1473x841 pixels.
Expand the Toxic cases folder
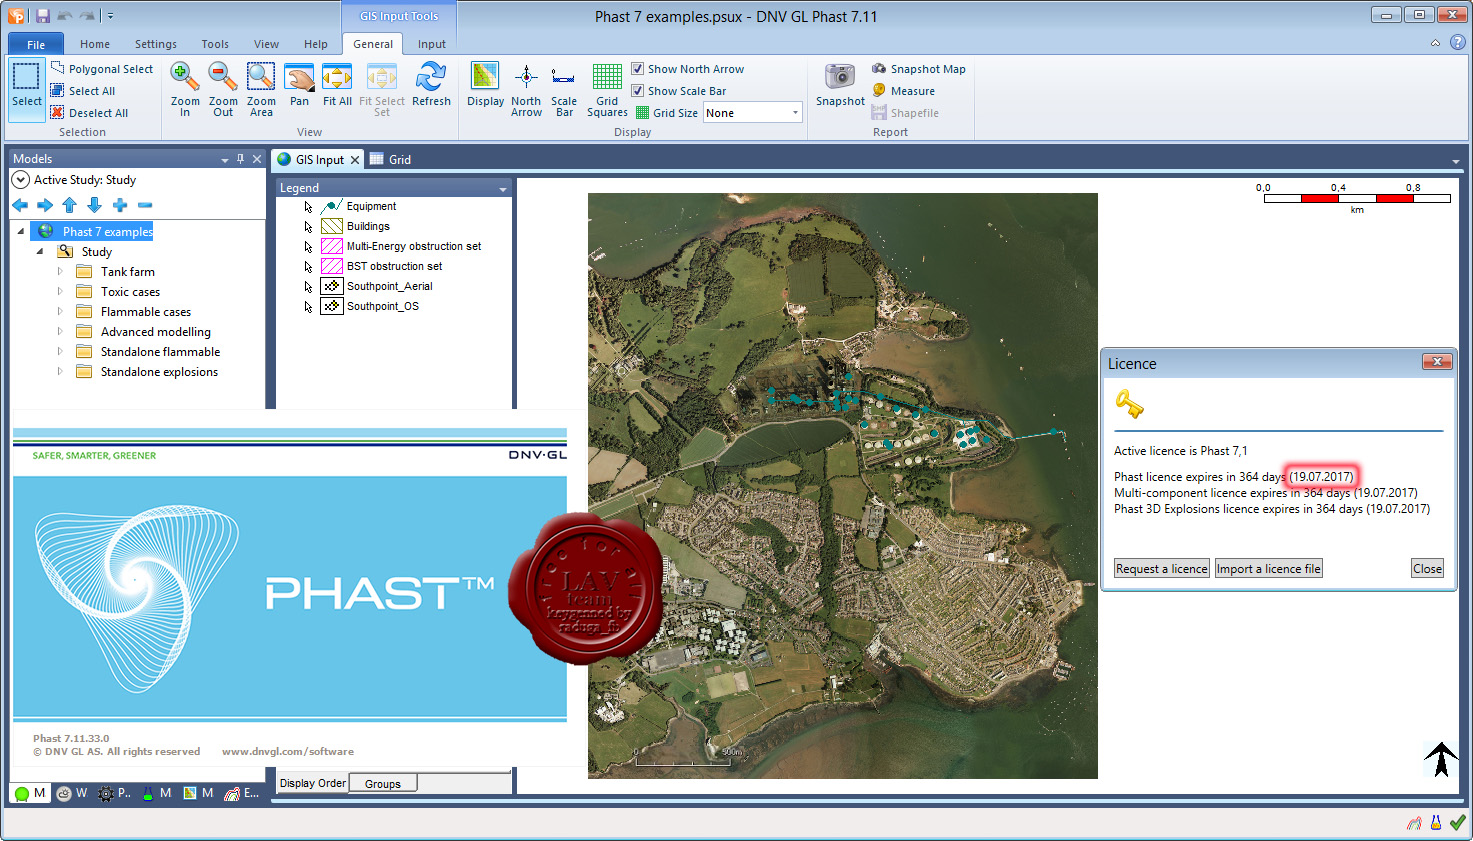point(59,292)
